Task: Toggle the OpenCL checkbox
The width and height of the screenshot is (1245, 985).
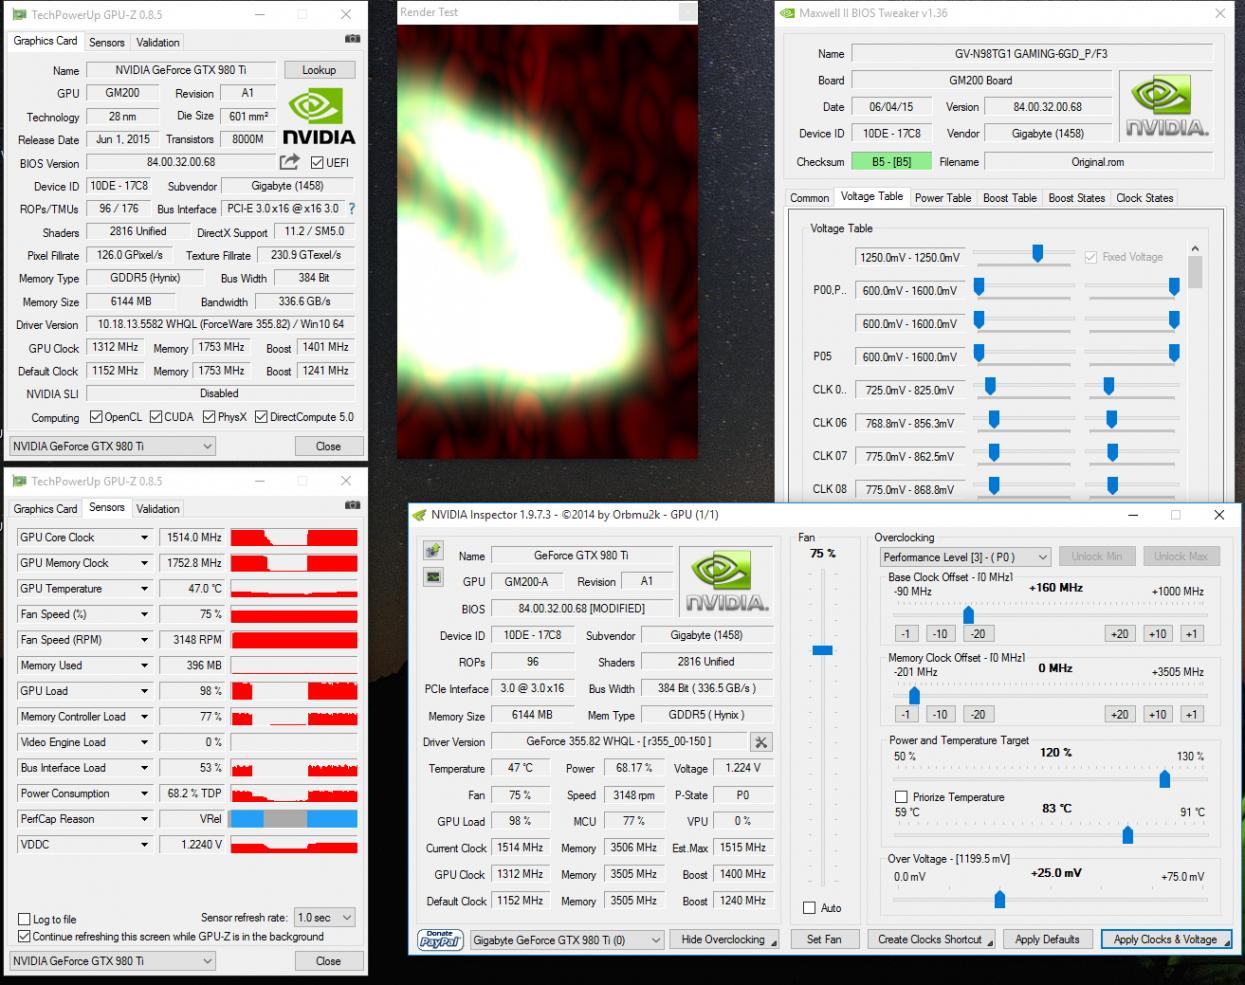Action: pyautogui.click(x=96, y=417)
